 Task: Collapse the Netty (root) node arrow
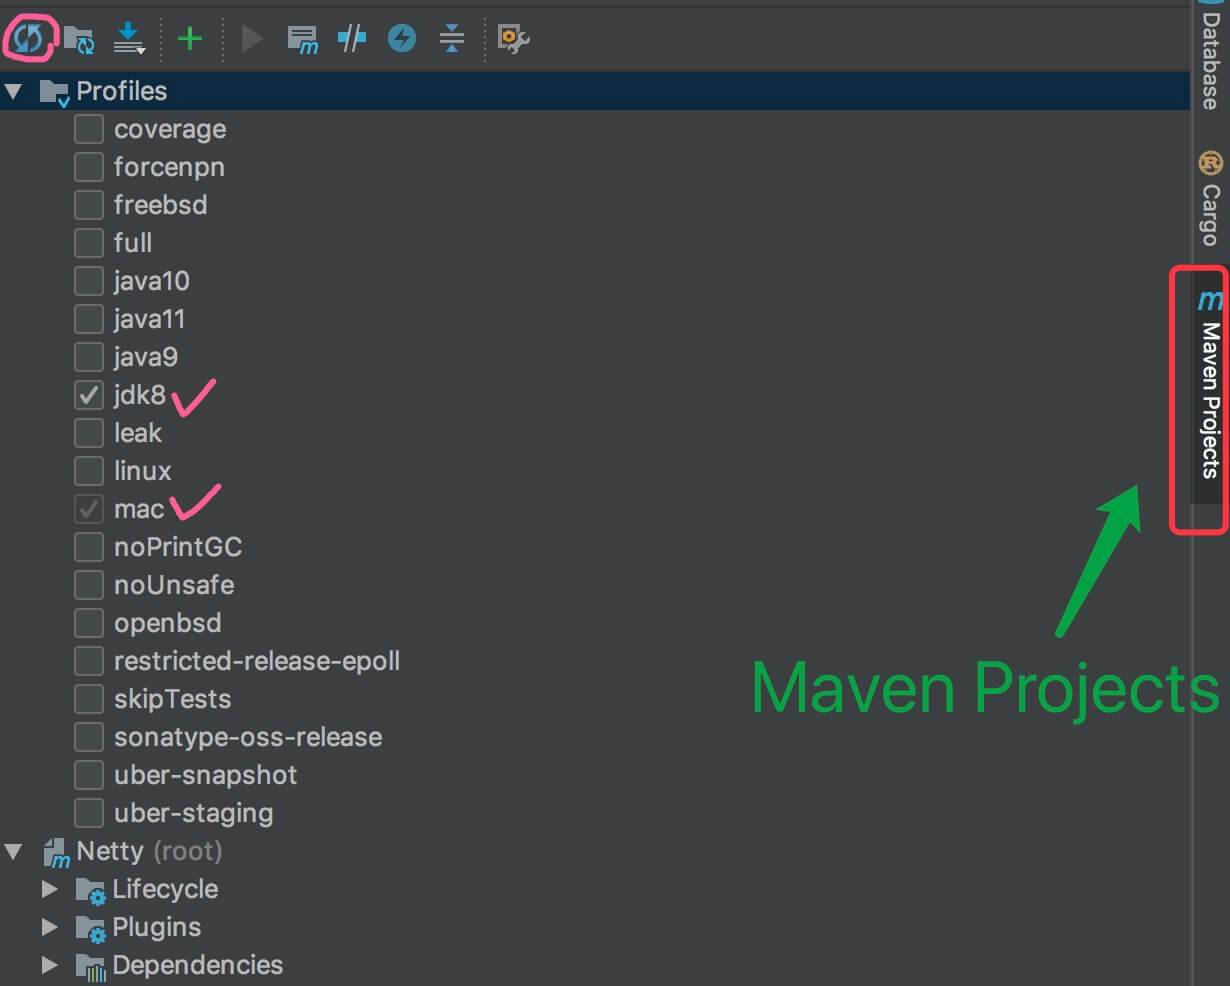[x=14, y=852]
